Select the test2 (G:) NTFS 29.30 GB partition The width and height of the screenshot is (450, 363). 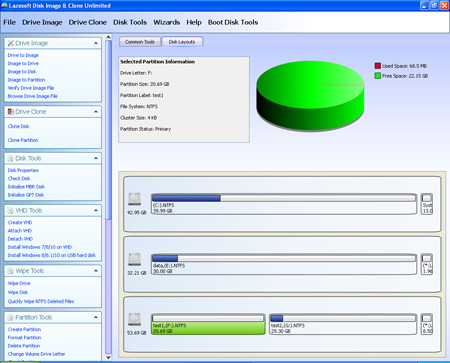[x=343, y=324]
